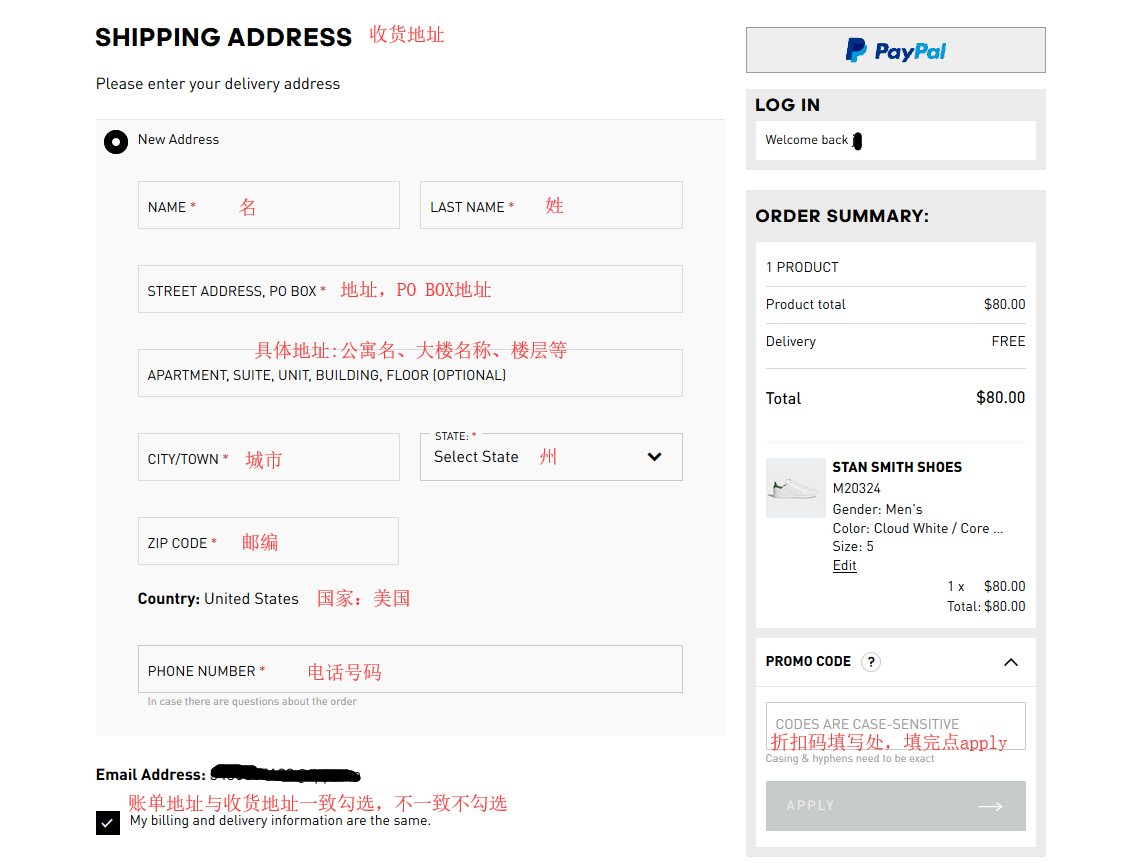
Task: Click the Apartment, Suite, Unit optional field
Action: tap(410, 374)
